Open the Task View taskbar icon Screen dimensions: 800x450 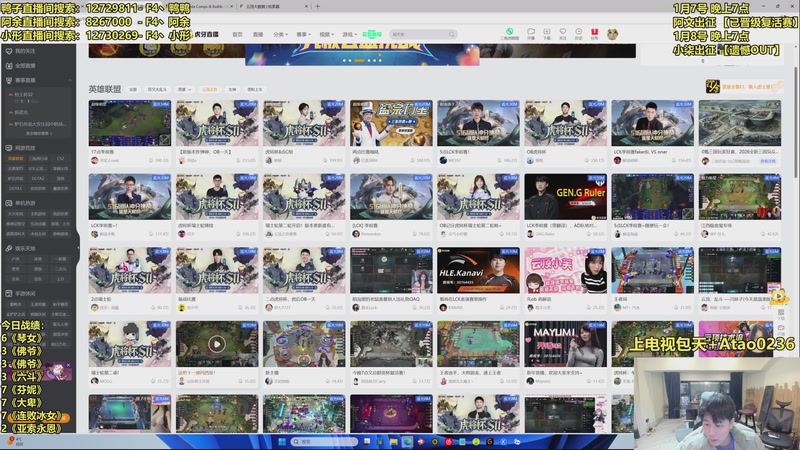pyautogui.click(x=366, y=442)
